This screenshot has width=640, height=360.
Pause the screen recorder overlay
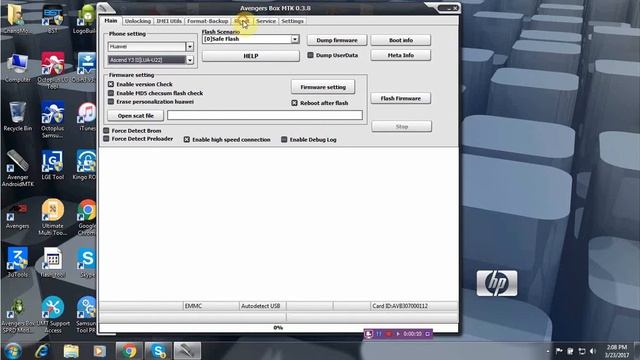pyautogui.click(x=379, y=334)
